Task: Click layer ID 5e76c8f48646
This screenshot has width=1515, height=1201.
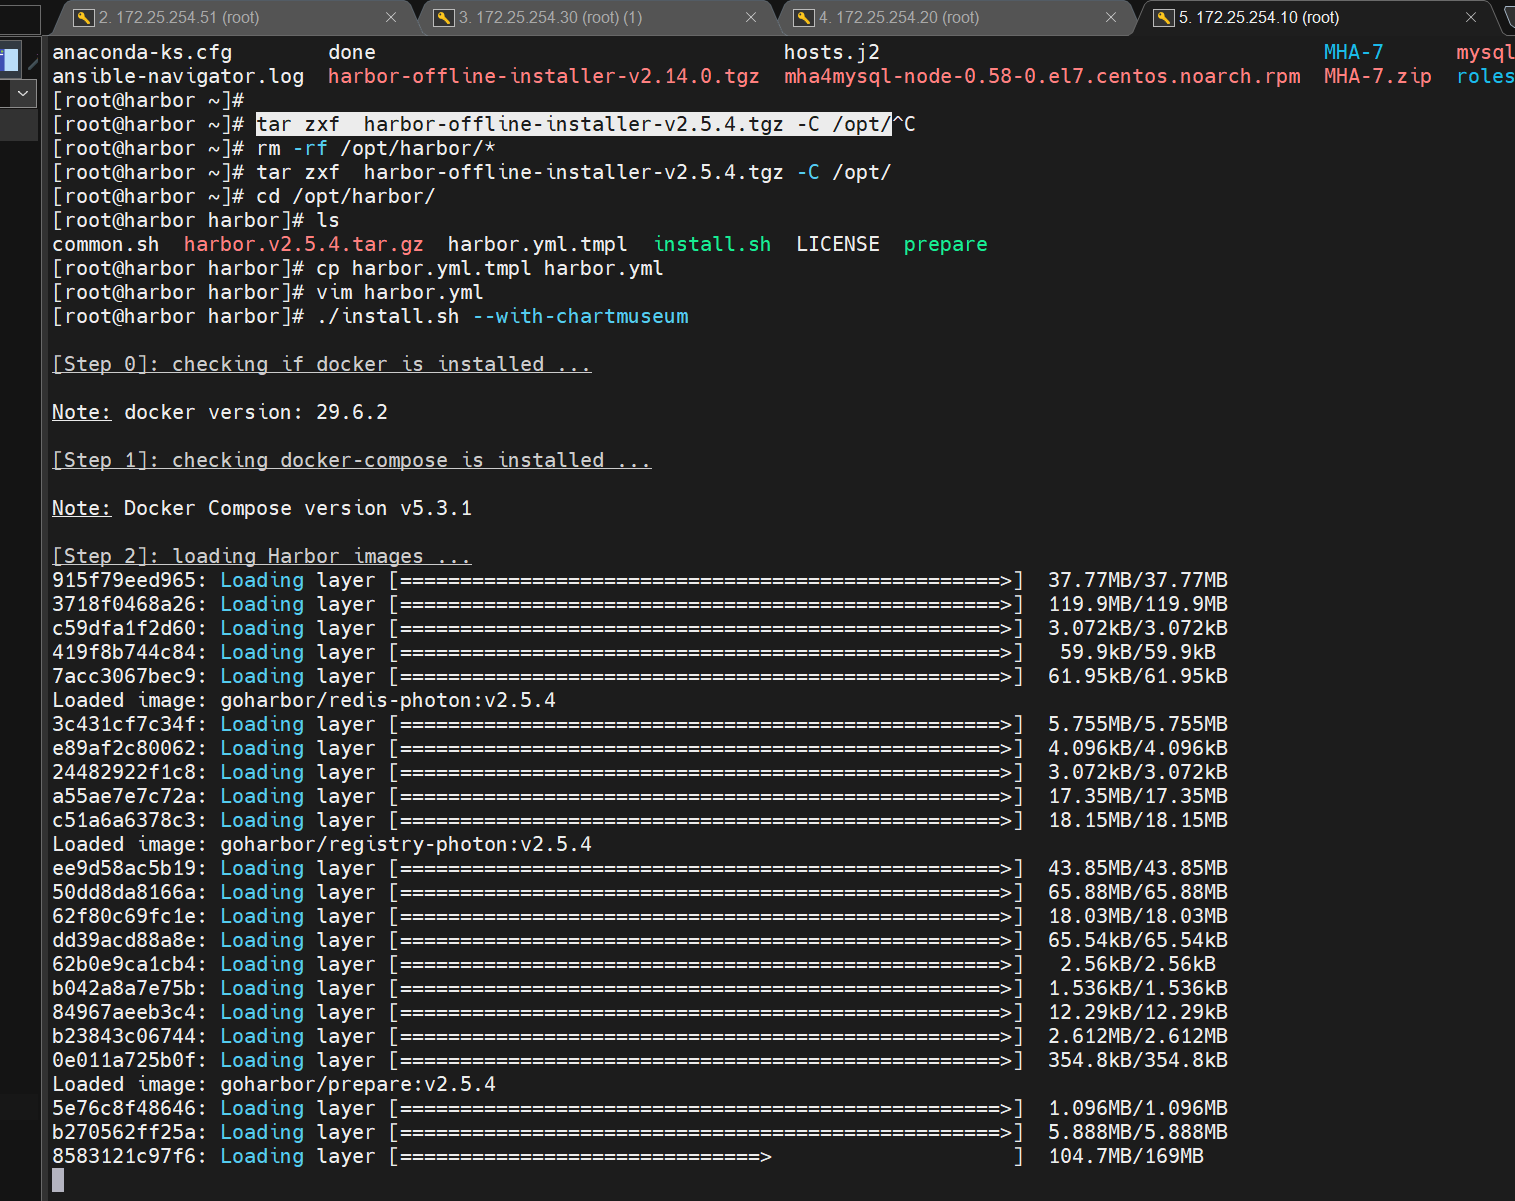Action: pyautogui.click(x=124, y=1108)
